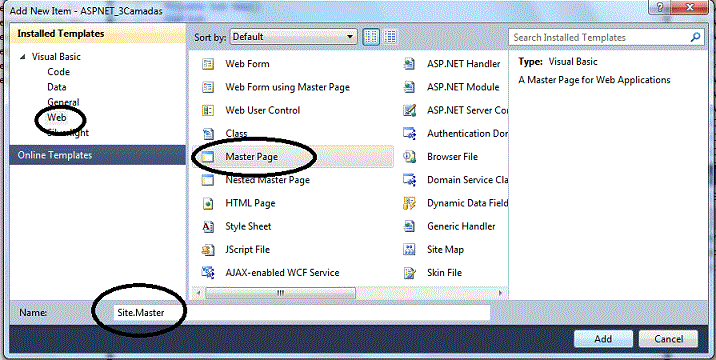This screenshot has height=360, width=716.
Task: Select the ASP.NET Server Control icon
Action: coord(410,111)
